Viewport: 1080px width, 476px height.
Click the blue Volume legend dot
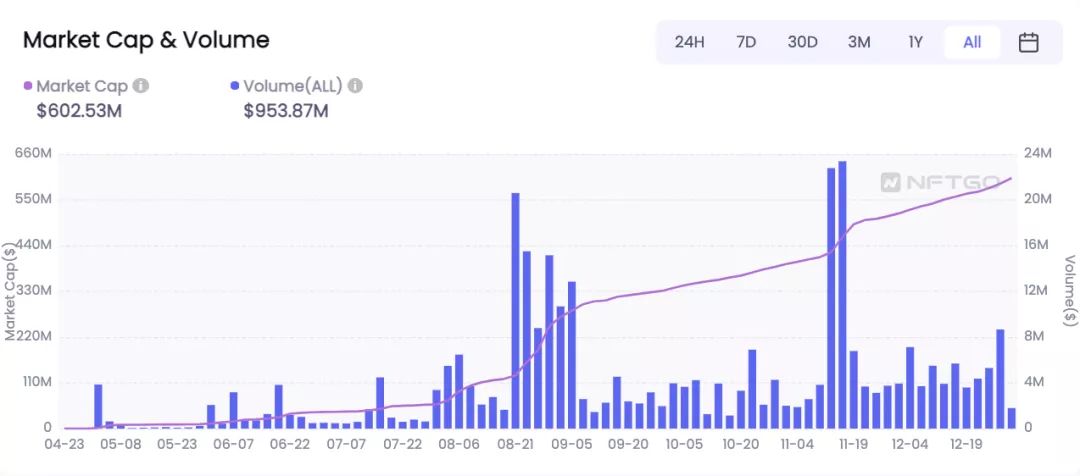pyautogui.click(x=235, y=86)
